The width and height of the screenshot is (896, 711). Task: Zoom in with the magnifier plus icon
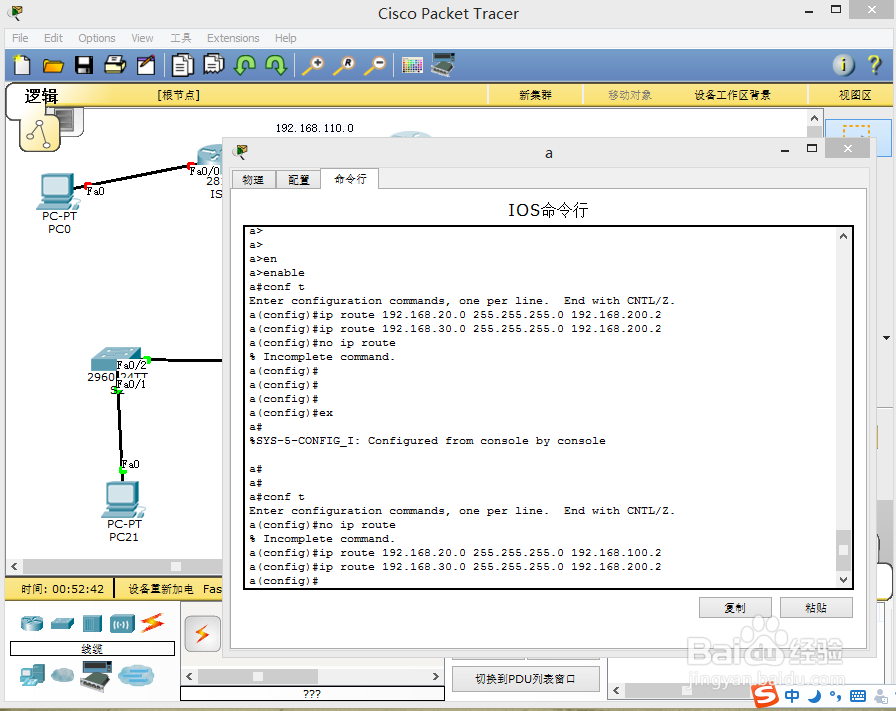pyautogui.click(x=313, y=65)
